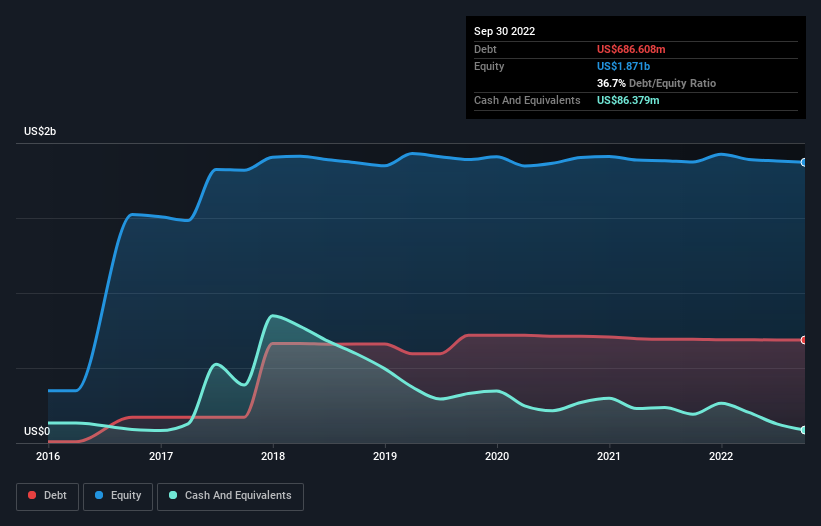
Task: Click the 2020 x-axis label
Action: coord(497,456)
